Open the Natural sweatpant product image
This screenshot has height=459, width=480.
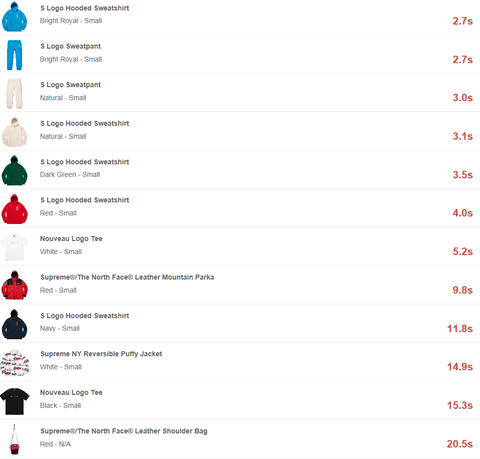pos(14,94)
